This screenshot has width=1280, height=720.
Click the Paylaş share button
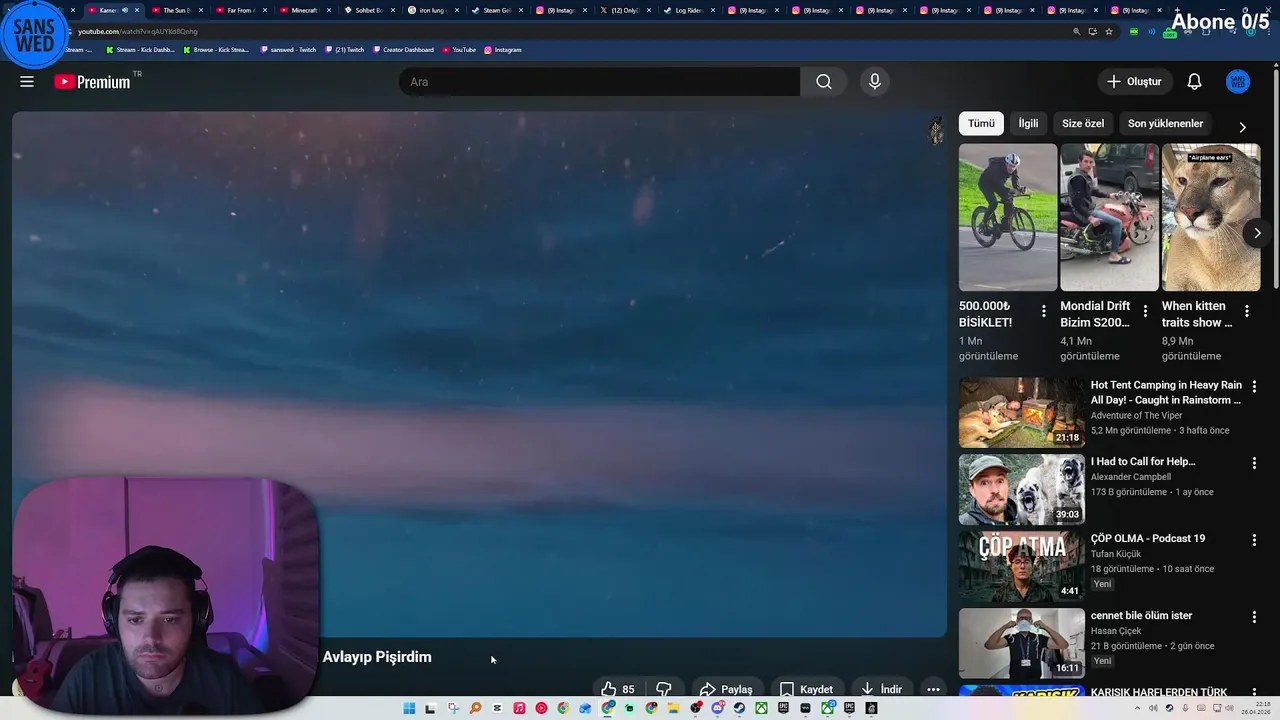tap(726, 689)
